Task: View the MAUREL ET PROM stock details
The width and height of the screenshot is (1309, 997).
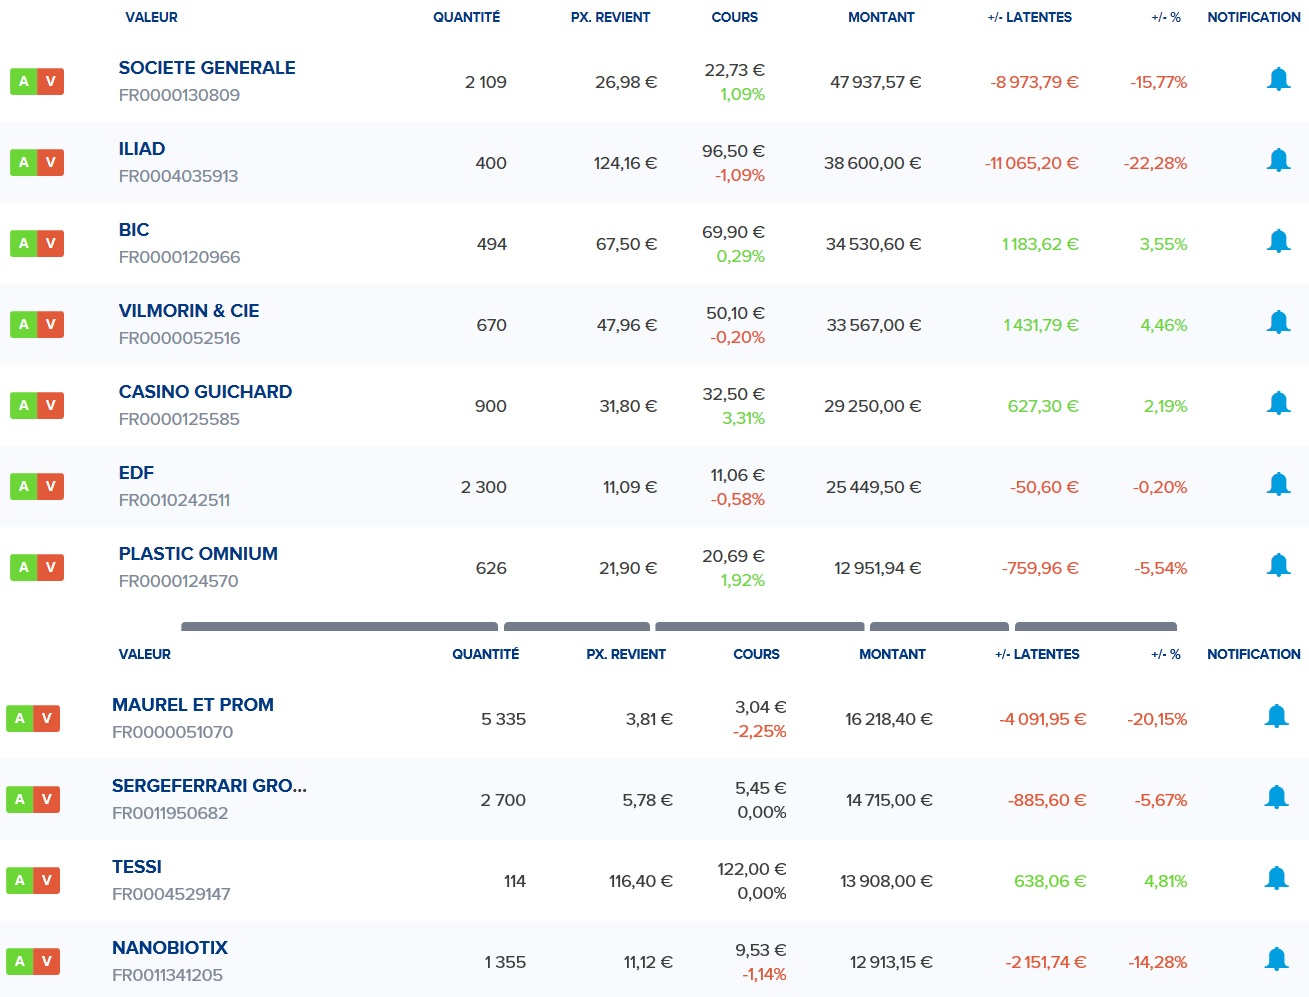Action: point(193,705)
